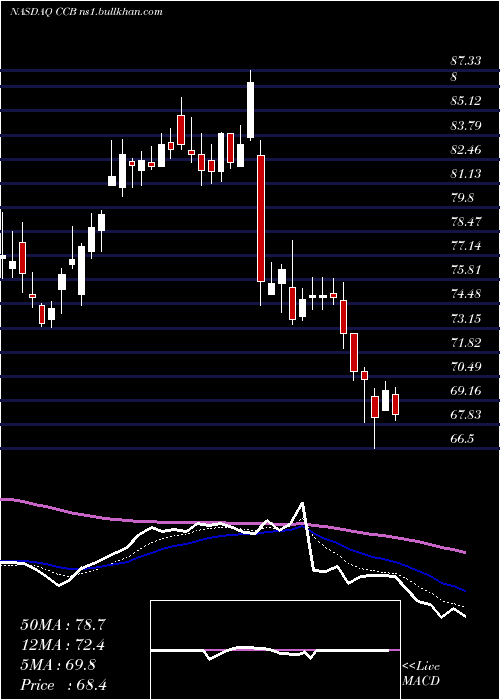Click the 50MA : 78.7 readout
This screenshot has height=700, width=500.
(63, 625)
